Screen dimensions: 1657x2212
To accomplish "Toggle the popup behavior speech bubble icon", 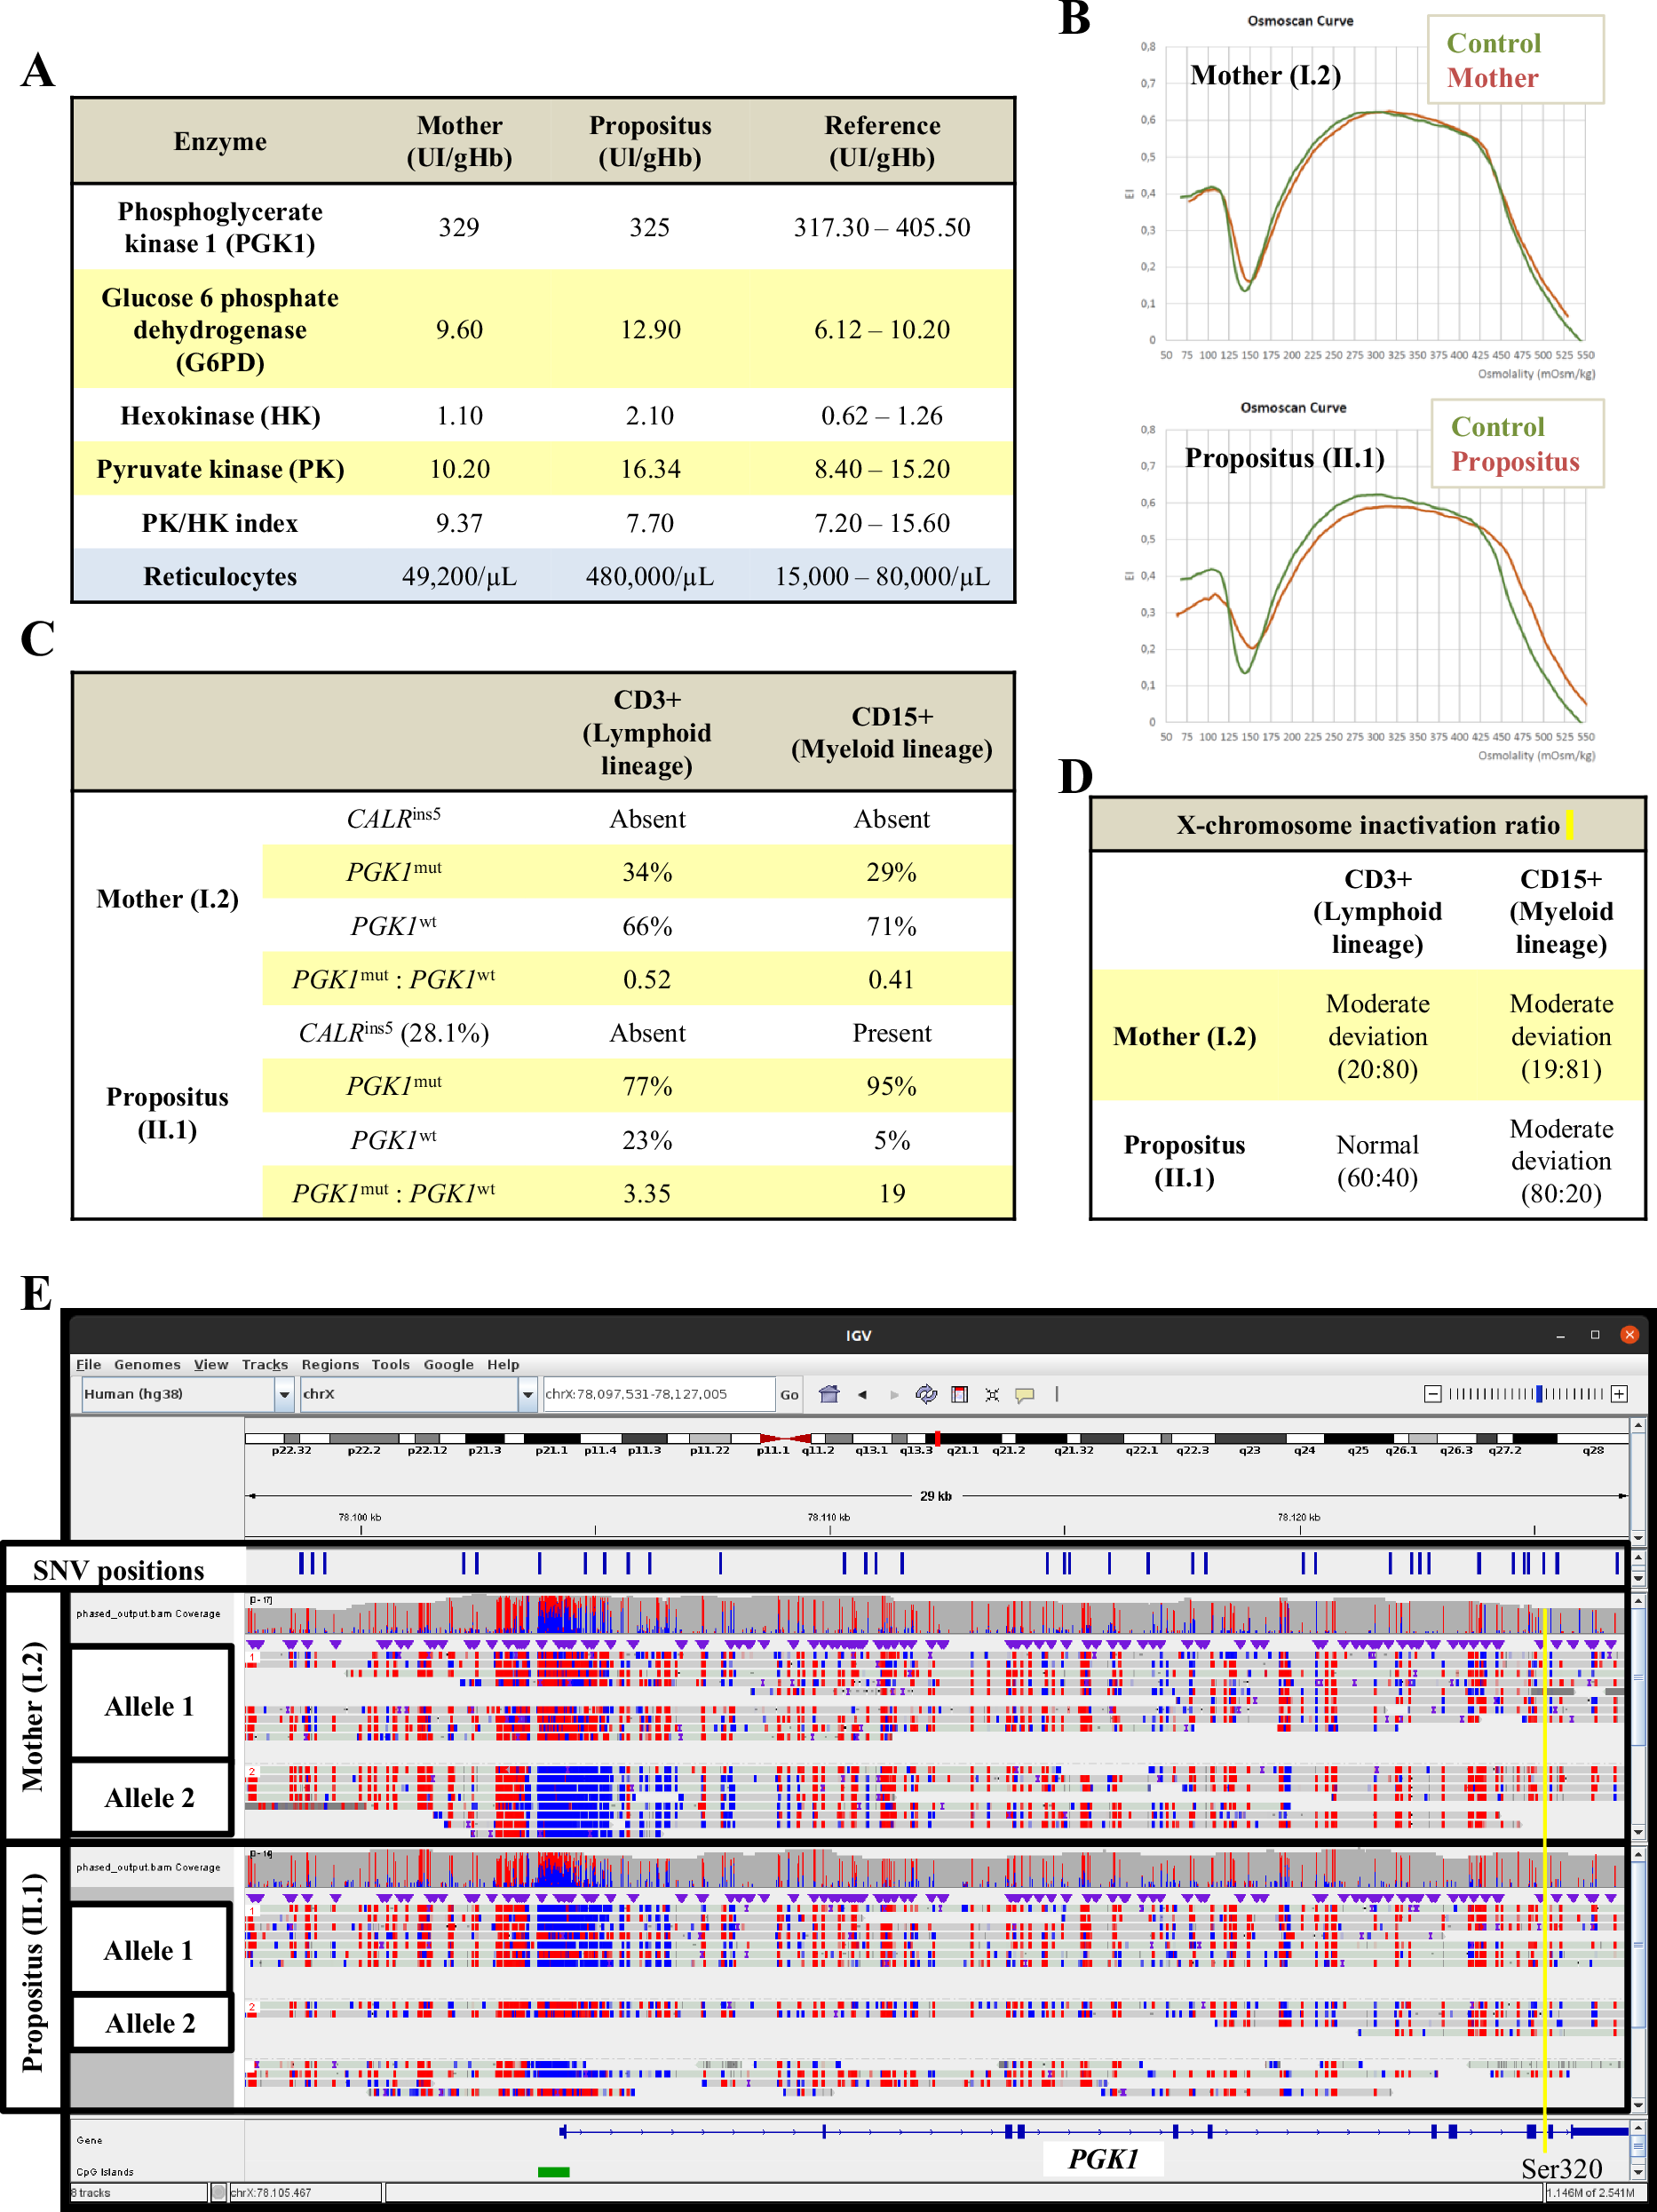I will point(1025,1394).
